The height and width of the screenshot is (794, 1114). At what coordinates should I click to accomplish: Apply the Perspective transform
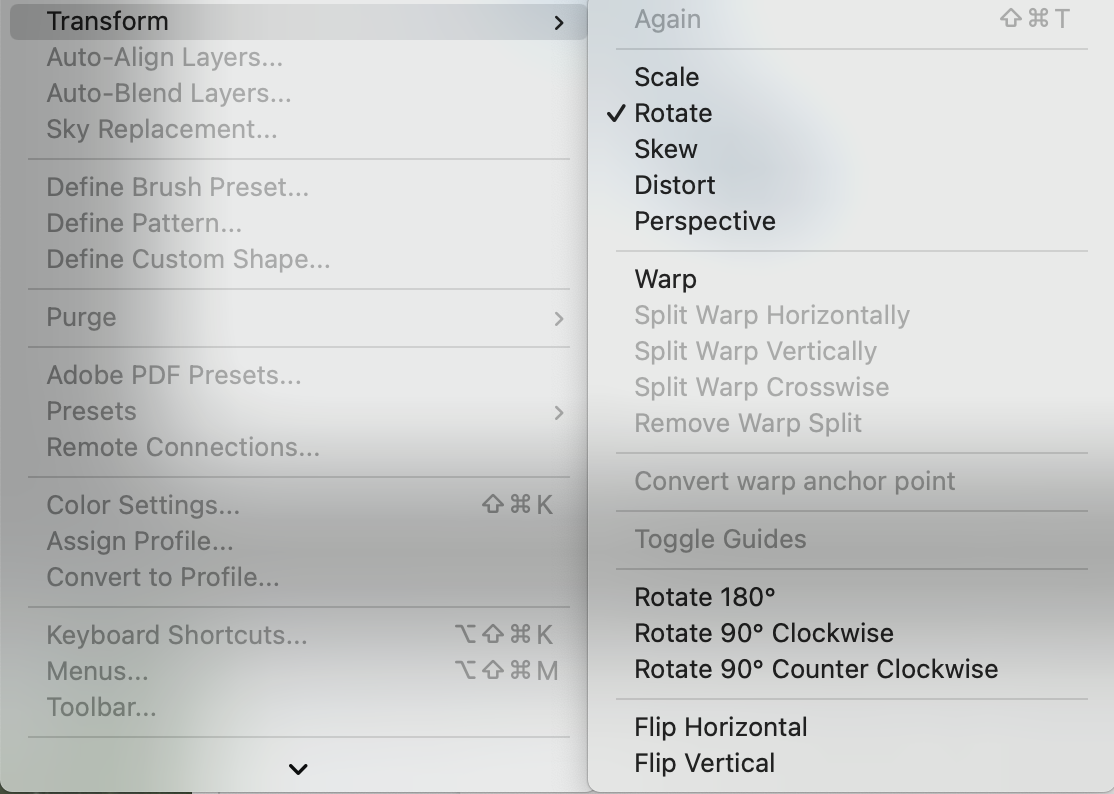tap(704, 221)
